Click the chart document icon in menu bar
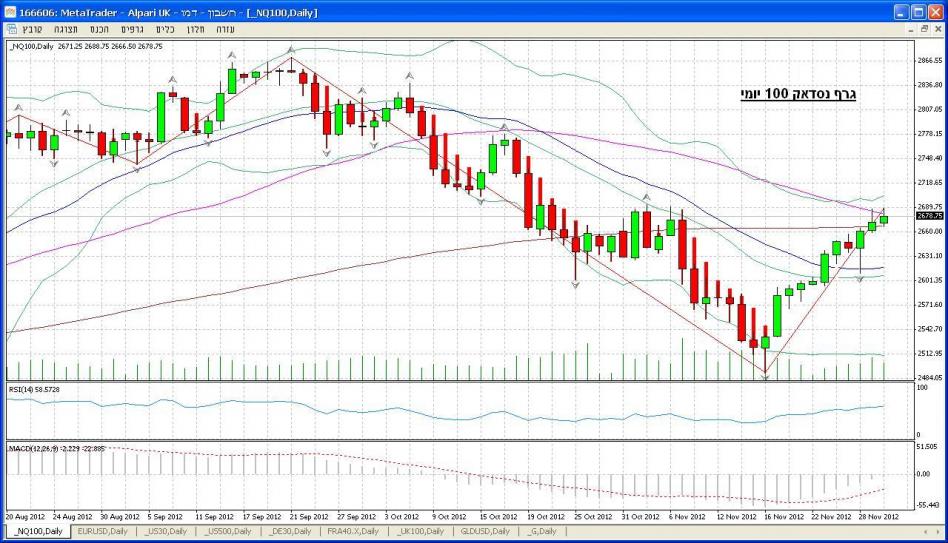 [10, 28]
